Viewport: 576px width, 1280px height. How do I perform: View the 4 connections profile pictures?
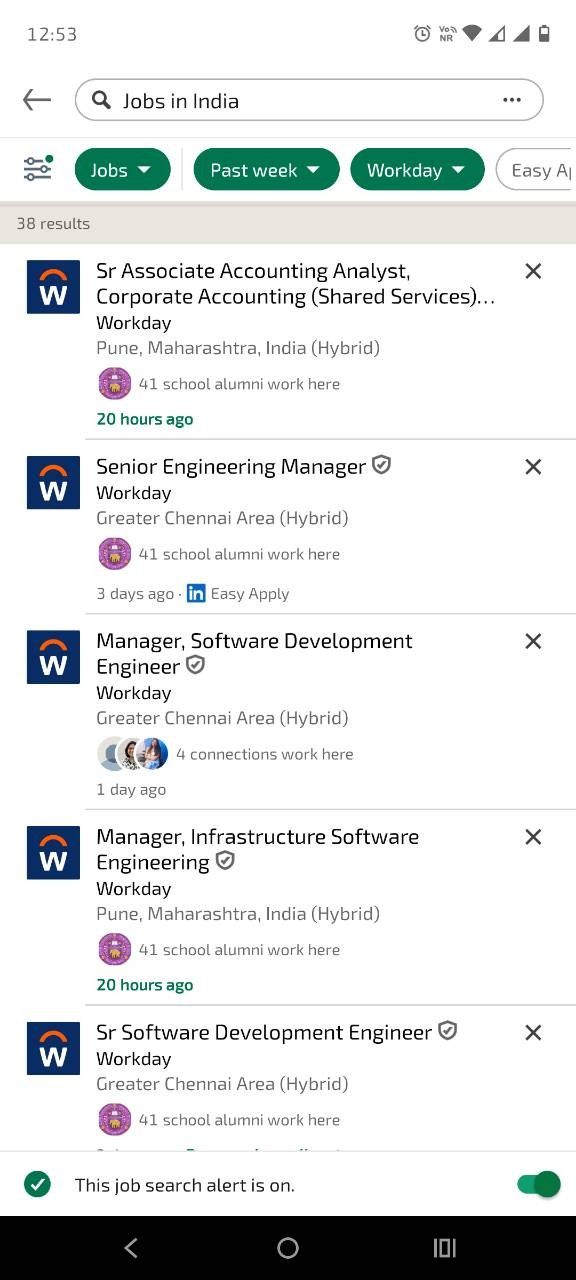pos(132,754)
